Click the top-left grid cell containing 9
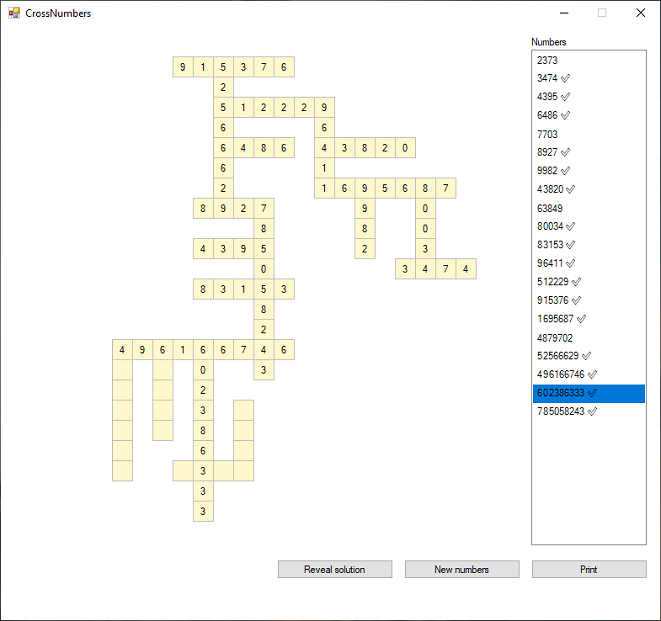The width and height of the screenshot is (661, 621). pos(183,68)
